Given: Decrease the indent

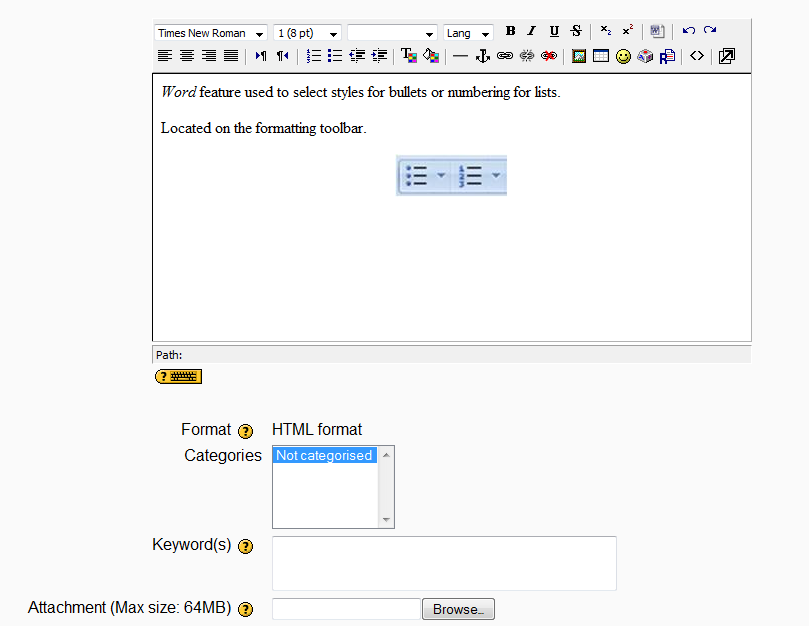Looking at the screenshot, I should click(357, 56).
